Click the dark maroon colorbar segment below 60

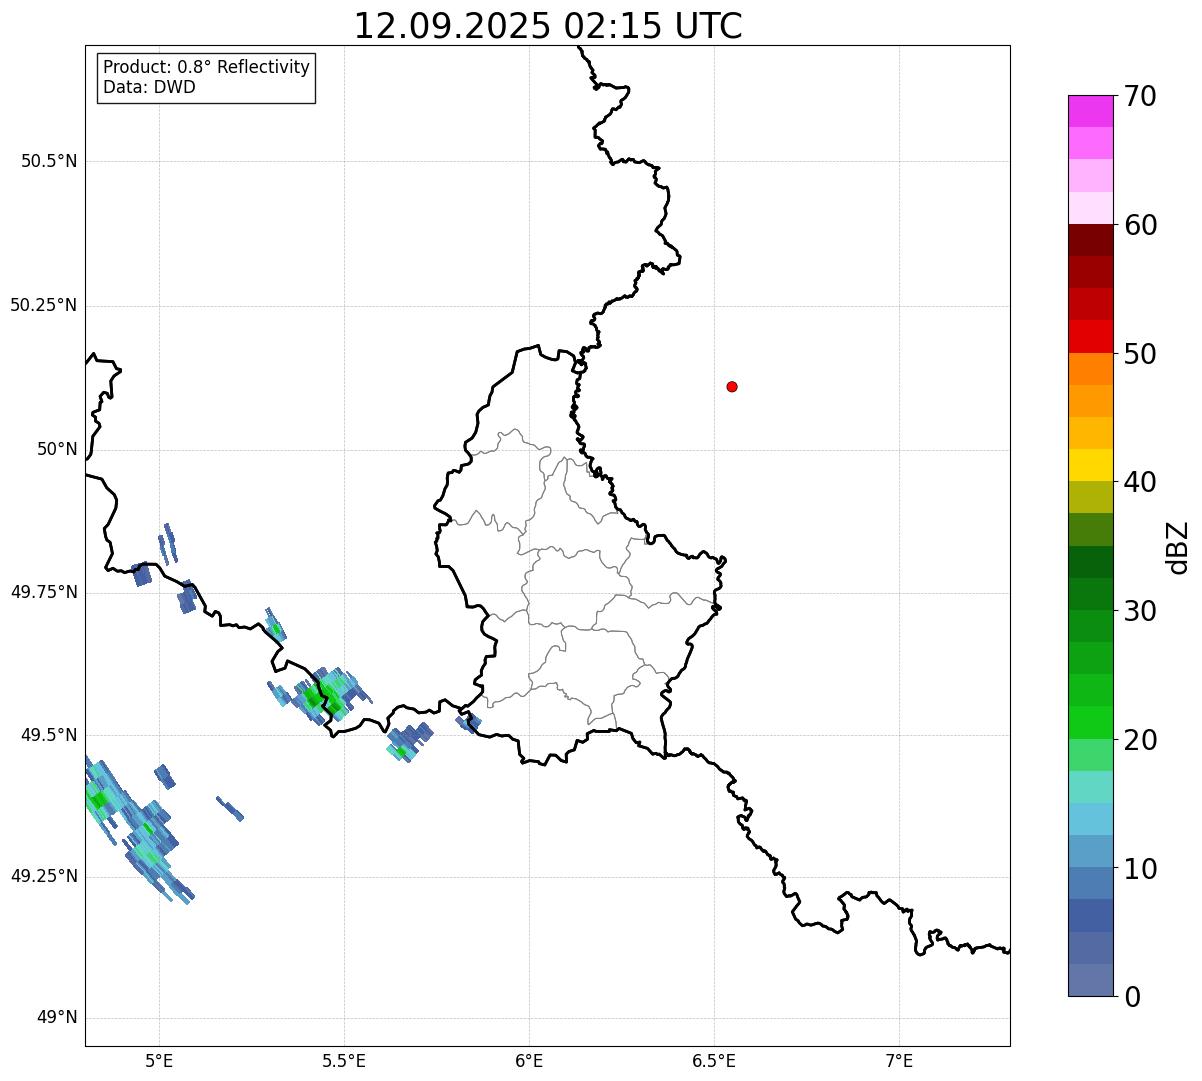click(x=1090, y=240)
